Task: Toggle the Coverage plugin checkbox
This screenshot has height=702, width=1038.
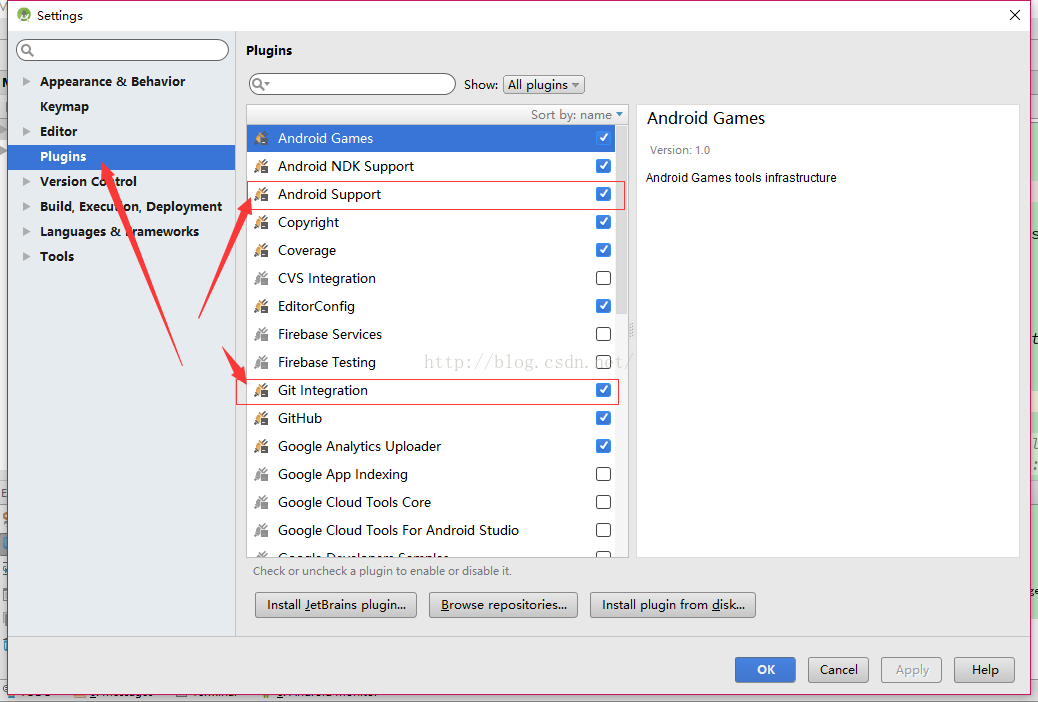Action: tap(603, 250)
